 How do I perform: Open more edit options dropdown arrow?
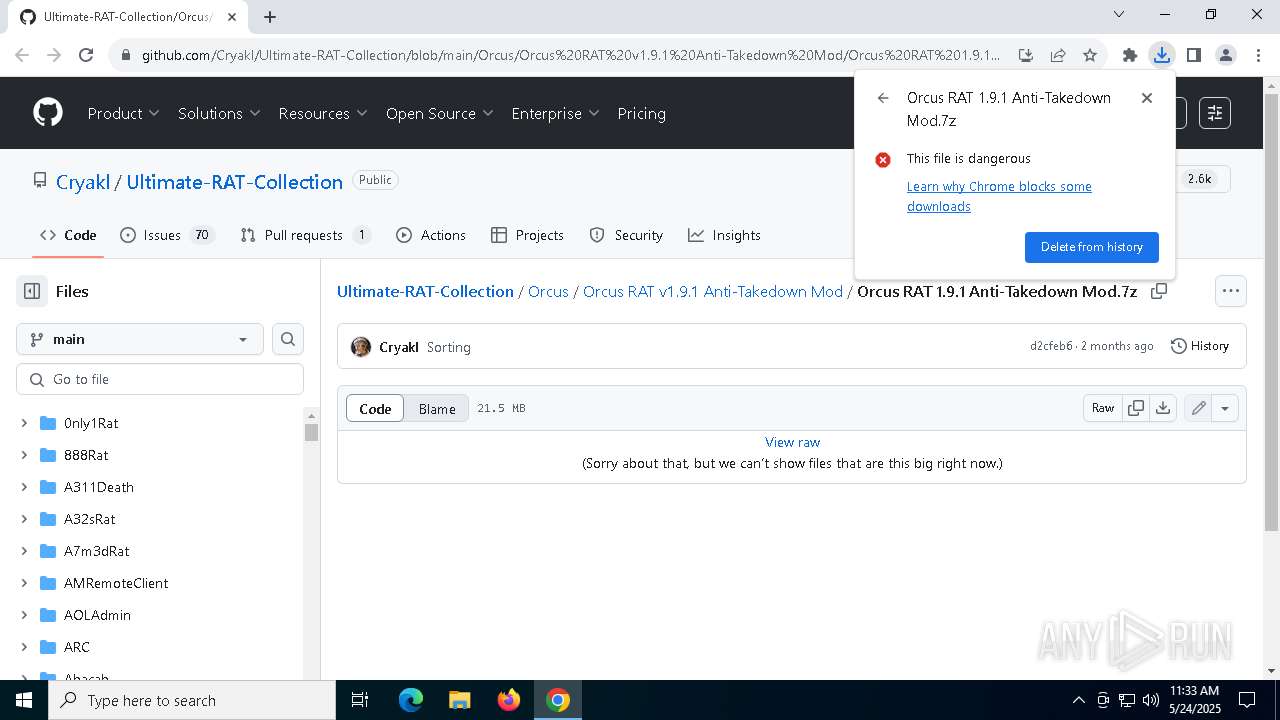tap(1225, 408)
